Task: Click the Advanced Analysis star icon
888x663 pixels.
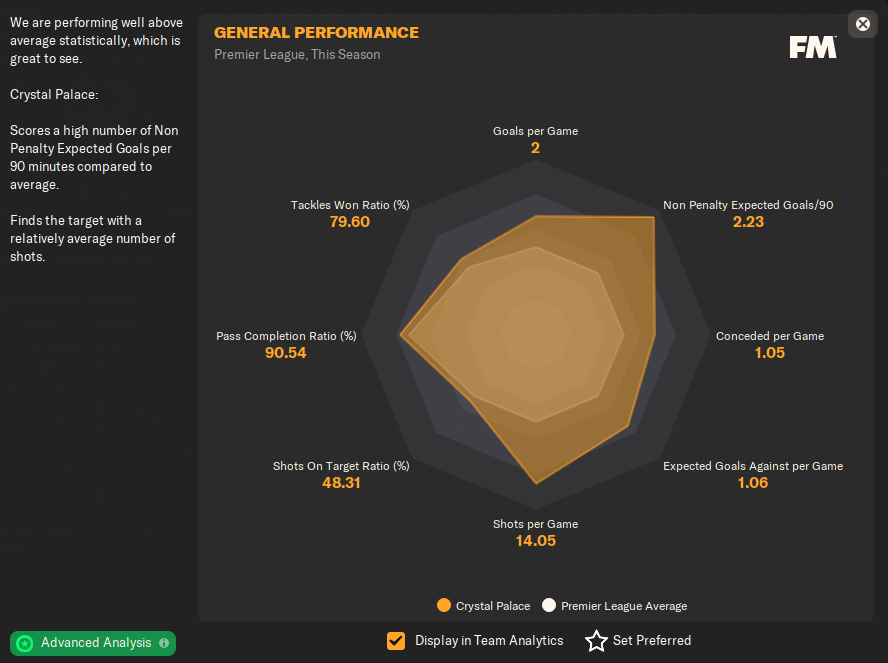Action: [25, 643]
